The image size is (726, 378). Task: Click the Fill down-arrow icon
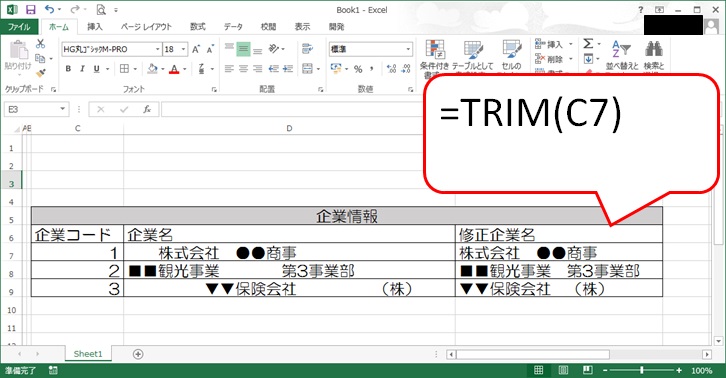click(588, 59)
